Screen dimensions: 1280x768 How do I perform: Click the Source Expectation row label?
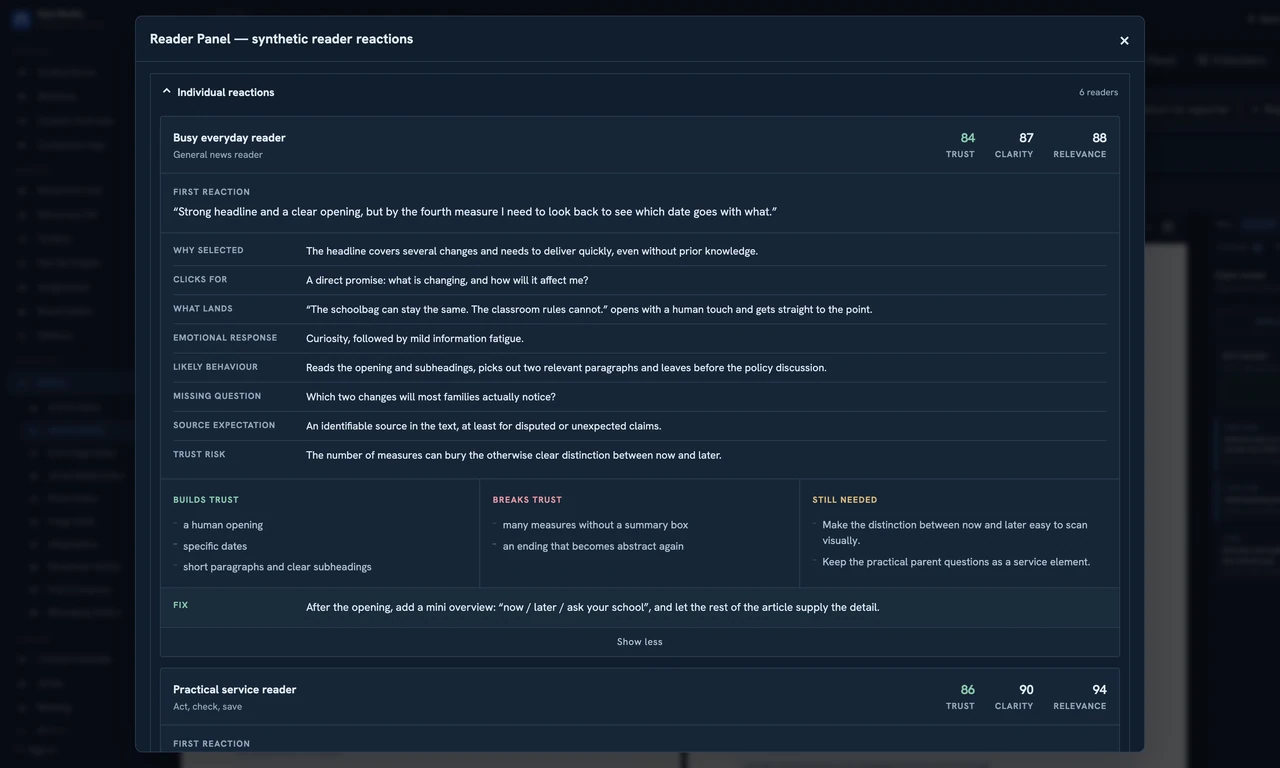[224, 426]
